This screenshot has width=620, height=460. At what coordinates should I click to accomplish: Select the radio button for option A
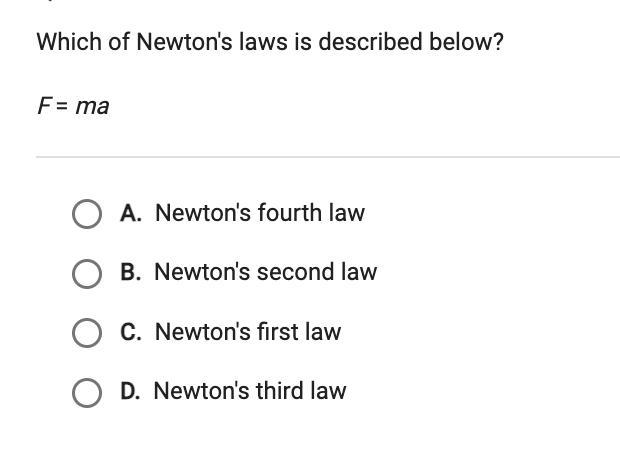[87, 214]
